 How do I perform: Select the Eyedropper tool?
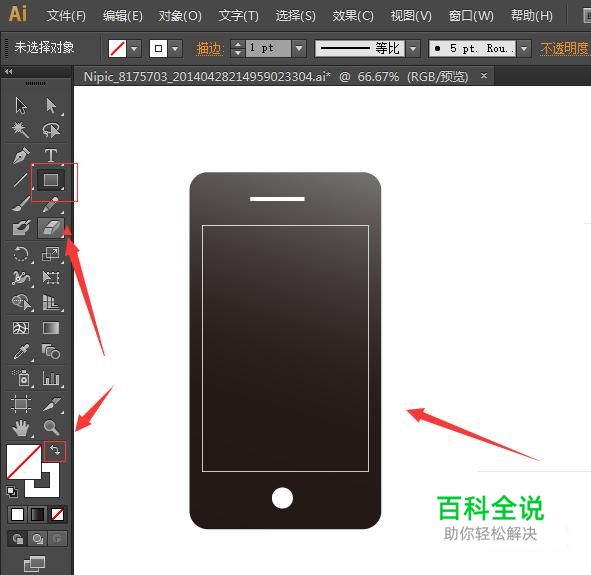click(x=21, y=352)
